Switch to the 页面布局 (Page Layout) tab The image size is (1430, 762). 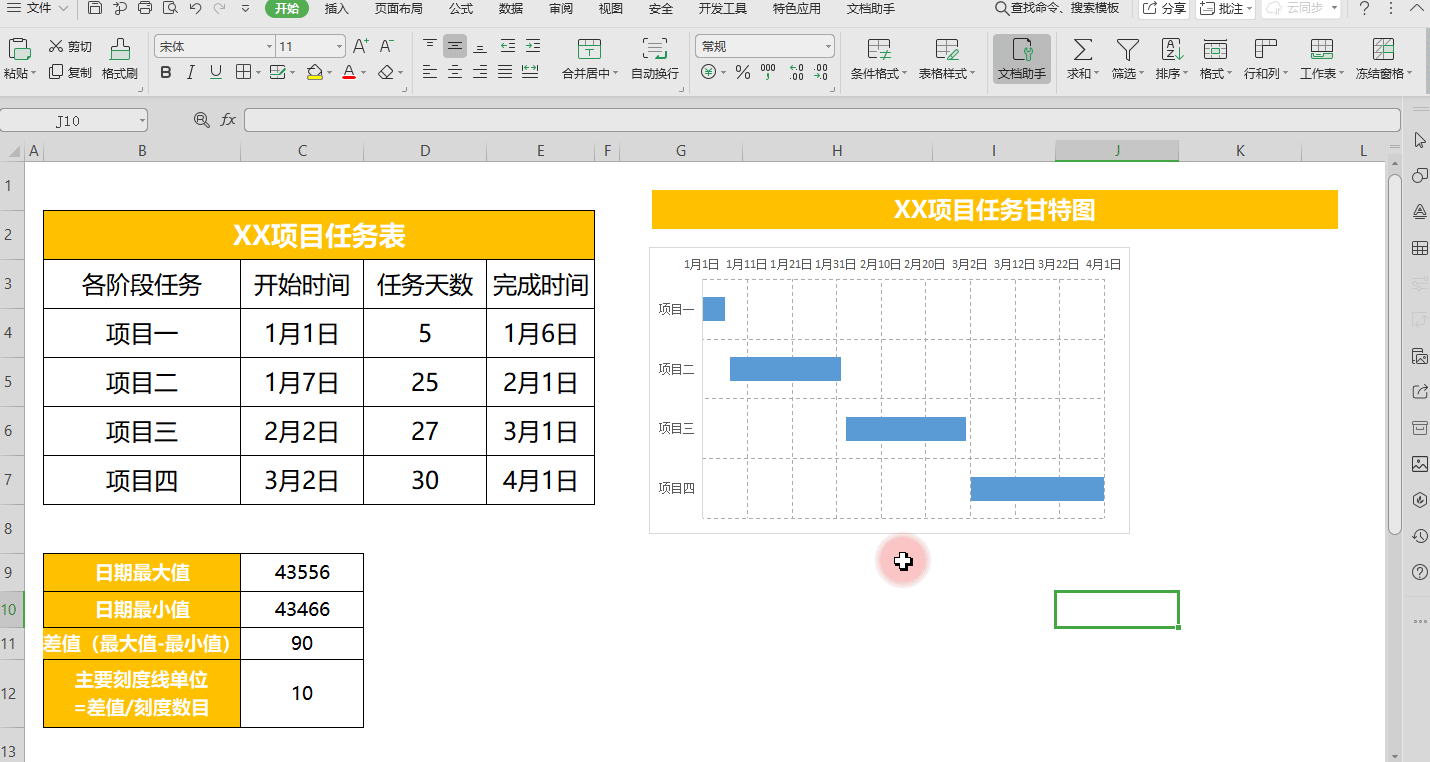coord(399,9)
